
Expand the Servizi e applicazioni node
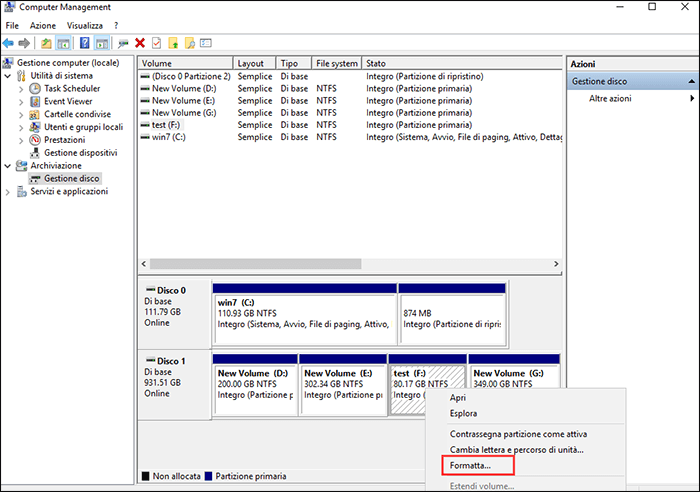coord(7,192)
